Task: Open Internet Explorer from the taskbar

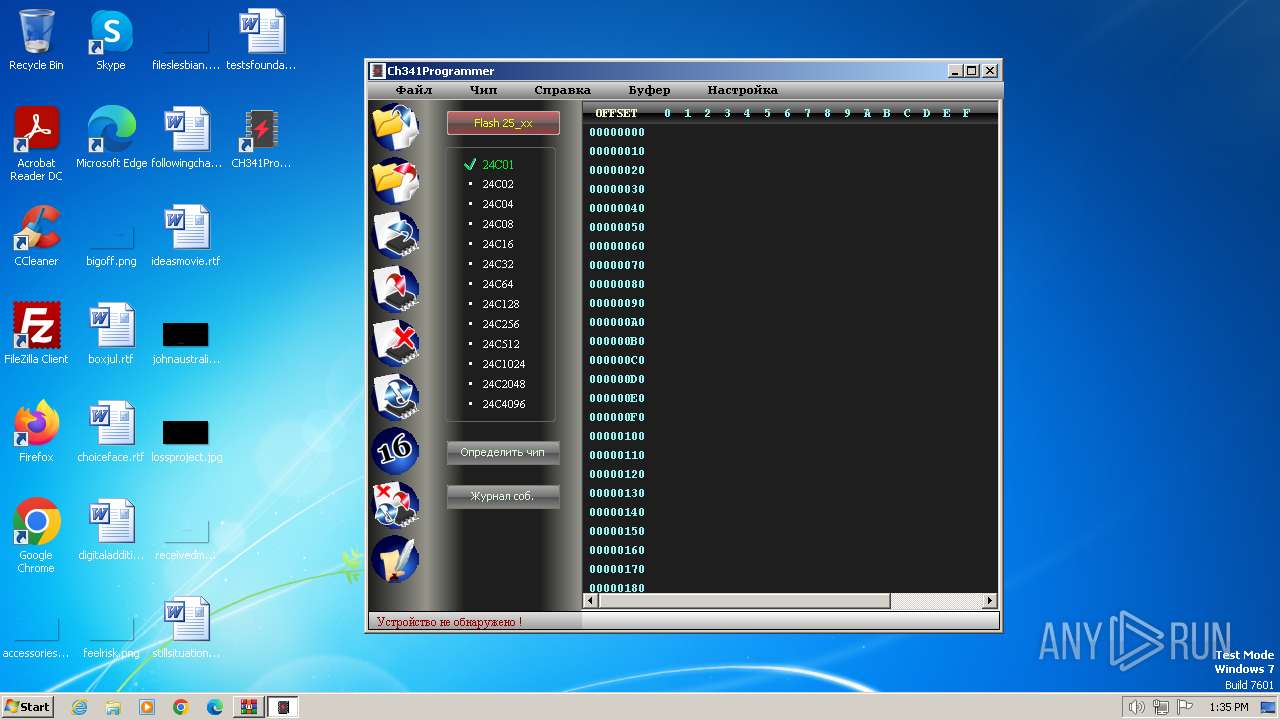Action: tap(79, 707)
